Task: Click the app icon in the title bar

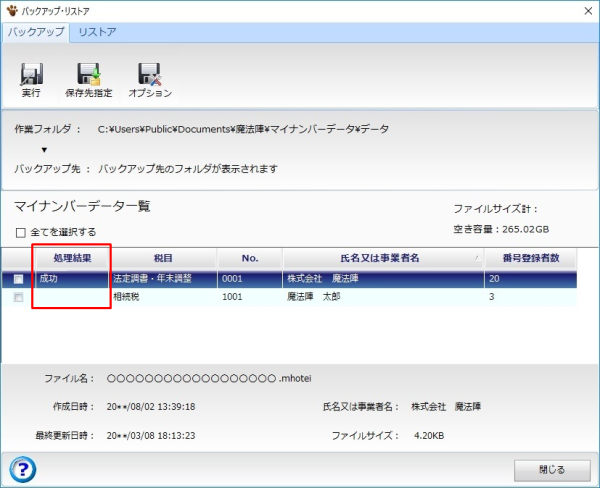Action: (x=12, y=11)
